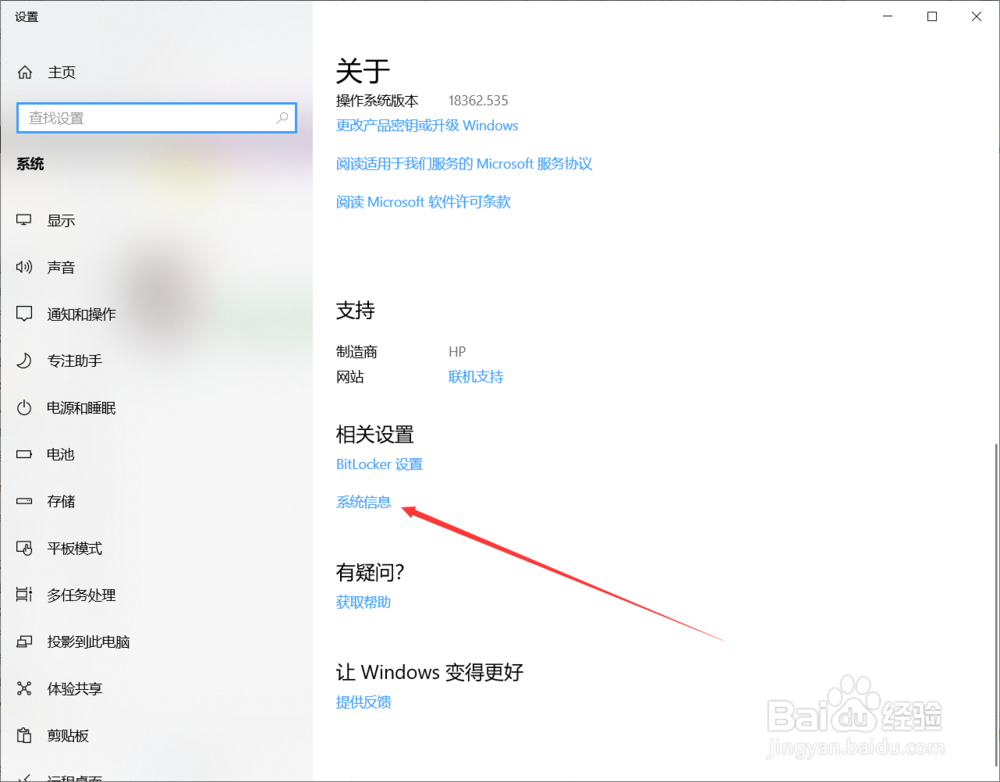Click the 相关设置 heading
1000x782 pixels.
375,435
